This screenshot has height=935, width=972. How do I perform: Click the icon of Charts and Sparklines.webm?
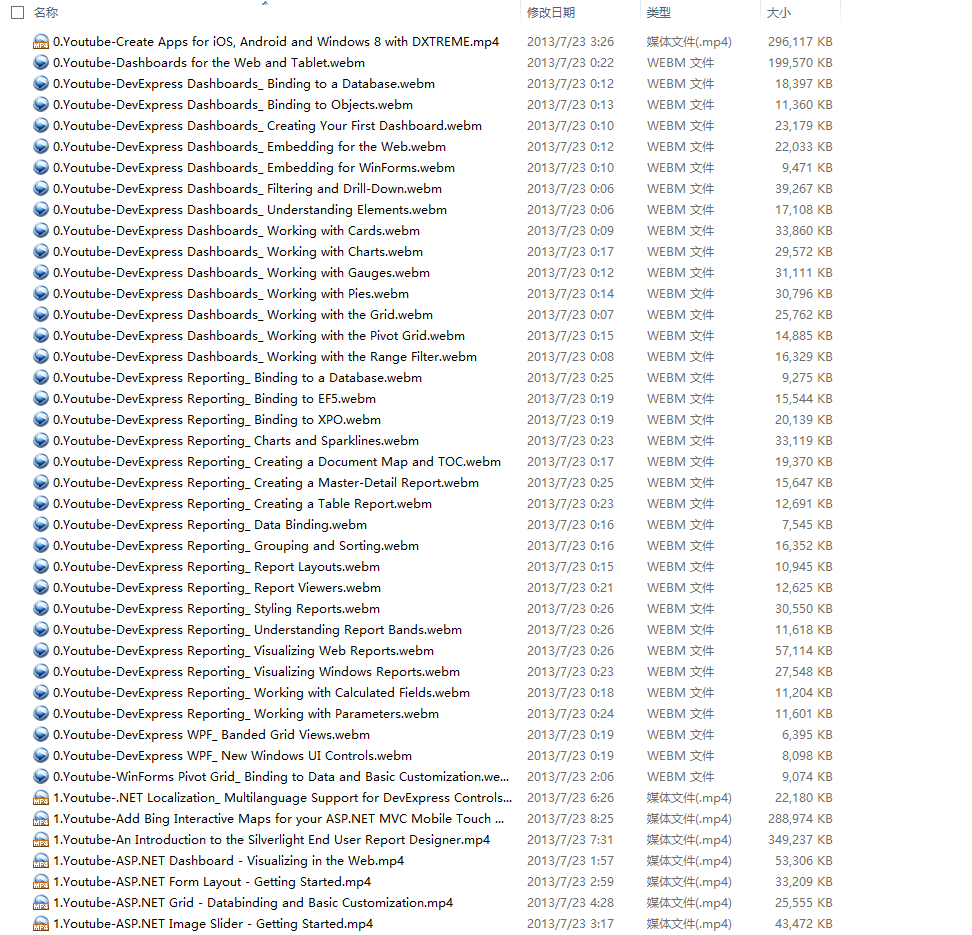[x=41, y=441]
